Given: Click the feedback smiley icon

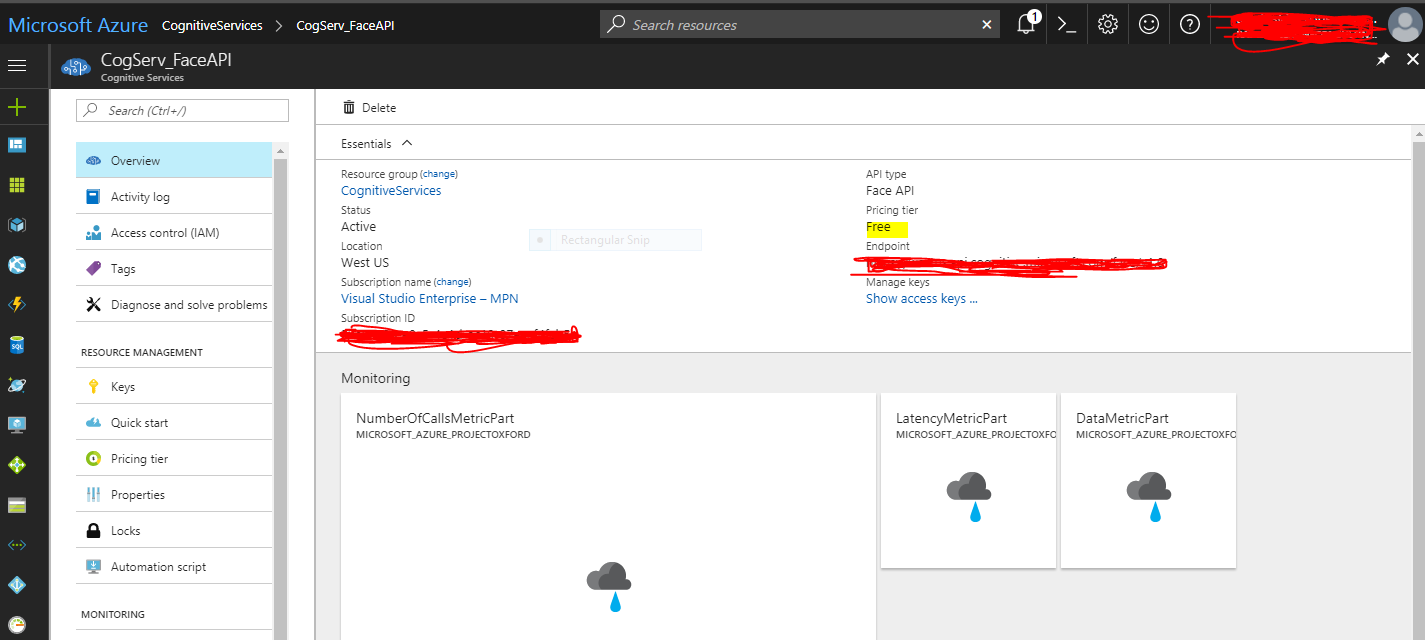Looking at the screenshot, I should (x=1149, y=24).
